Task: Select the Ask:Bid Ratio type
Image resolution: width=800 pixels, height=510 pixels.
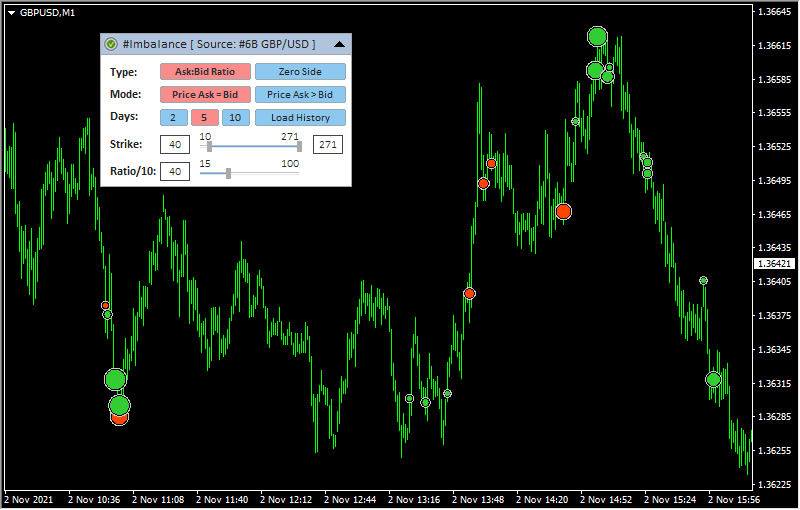Action: [x=205, y=72]
